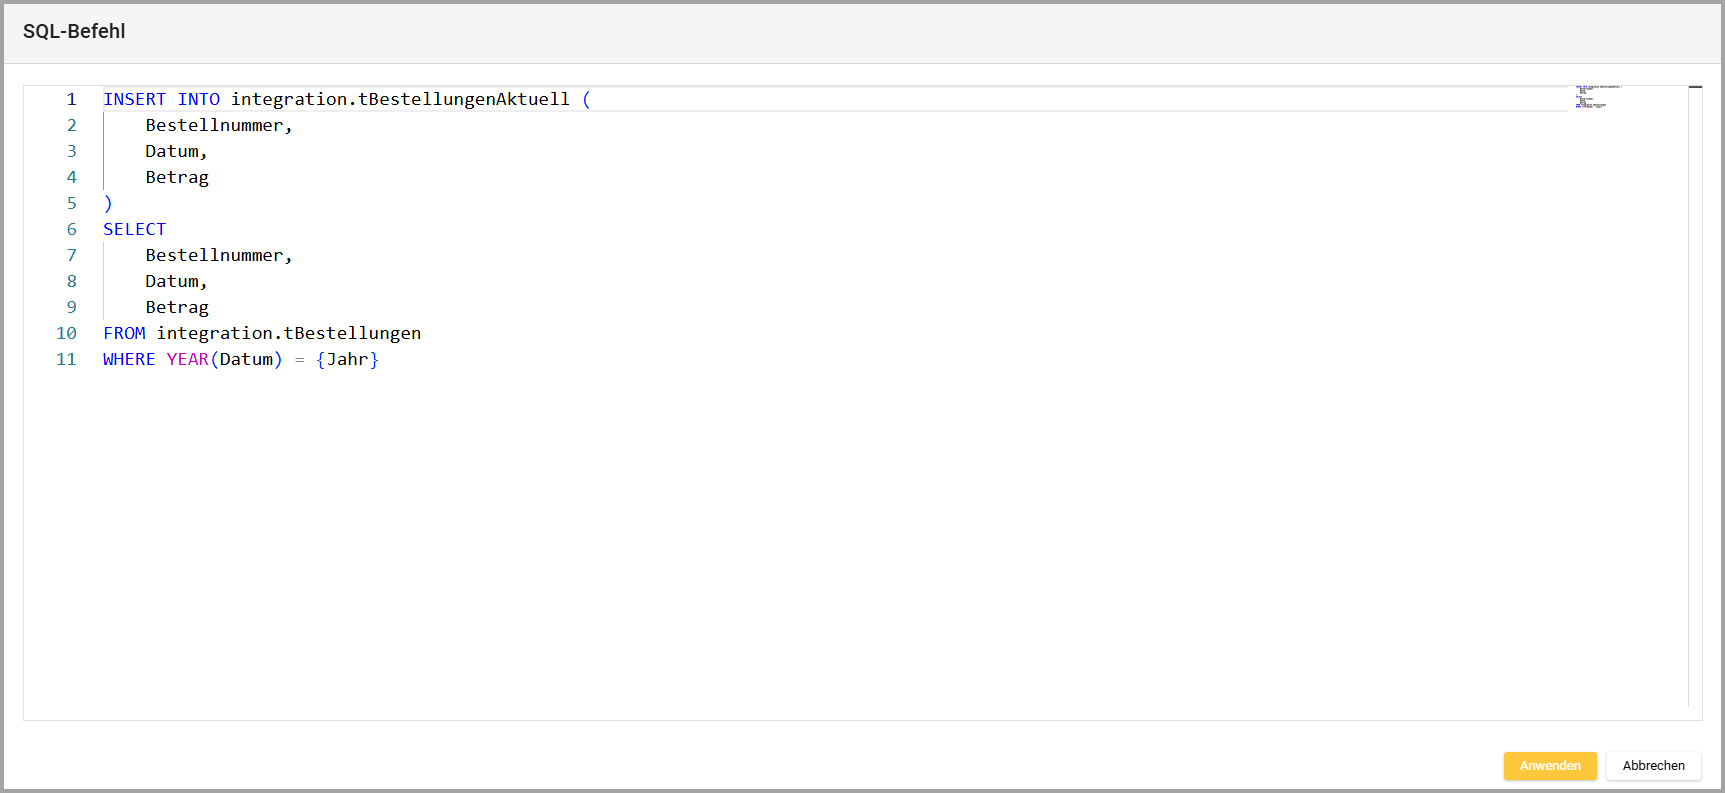Click the INTO keyword on line 1
The image size is (1725, 793).
tap(198, 99)
